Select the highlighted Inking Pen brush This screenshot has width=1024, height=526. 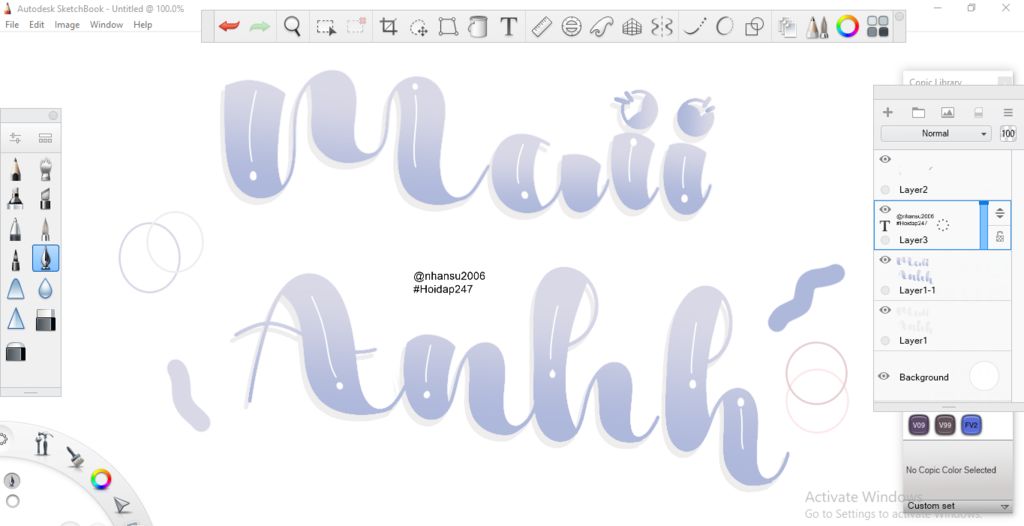(45, 258)
